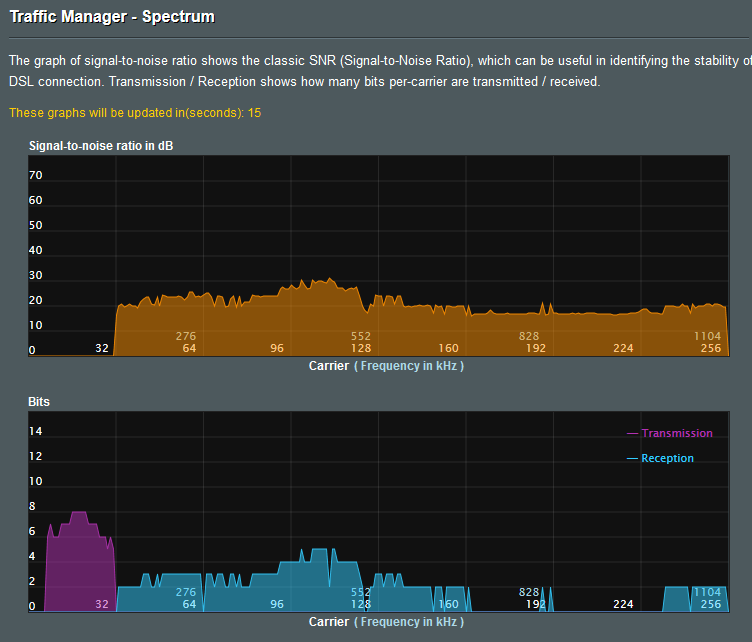Viewport: 752px width, 642px height.
Task: Click the Traffic Manager - Spectrum heading
Action: coord(112,17)
